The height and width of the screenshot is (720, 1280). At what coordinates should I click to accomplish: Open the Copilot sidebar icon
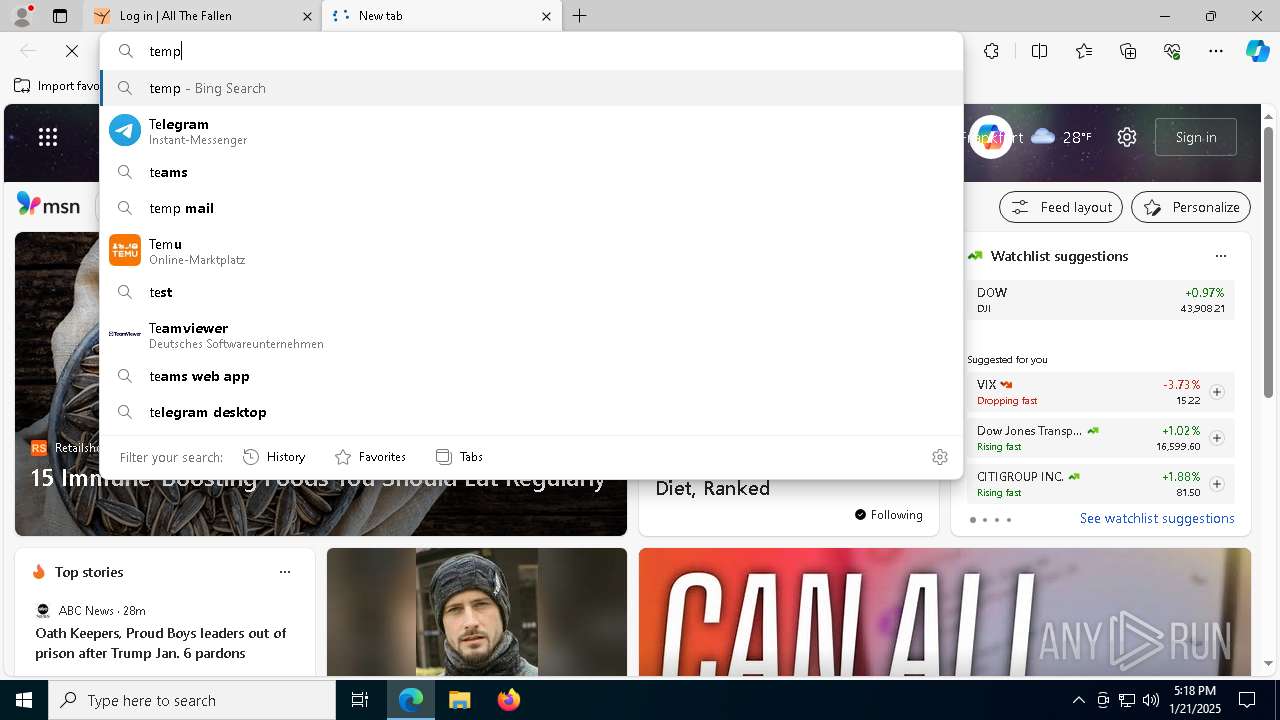pyautogui.click(x=1257, y=51)
